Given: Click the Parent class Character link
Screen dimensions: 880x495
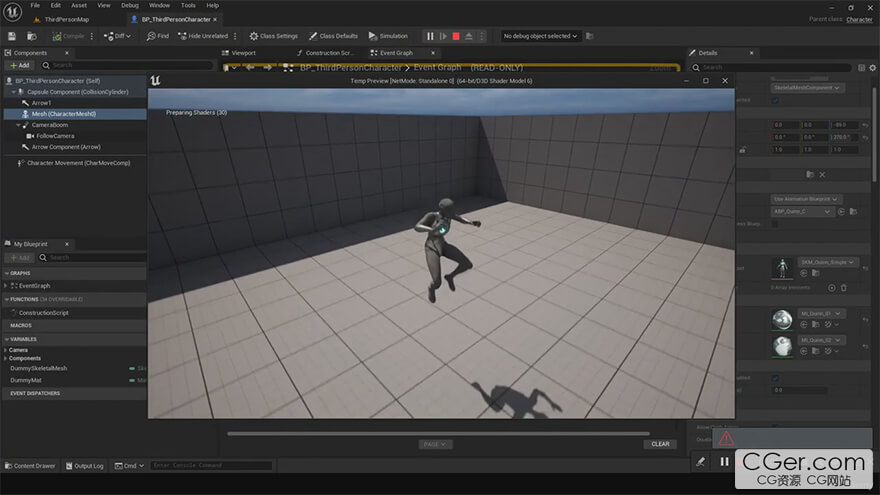Looking at the screenshot, I should click(x=859, y=19).
